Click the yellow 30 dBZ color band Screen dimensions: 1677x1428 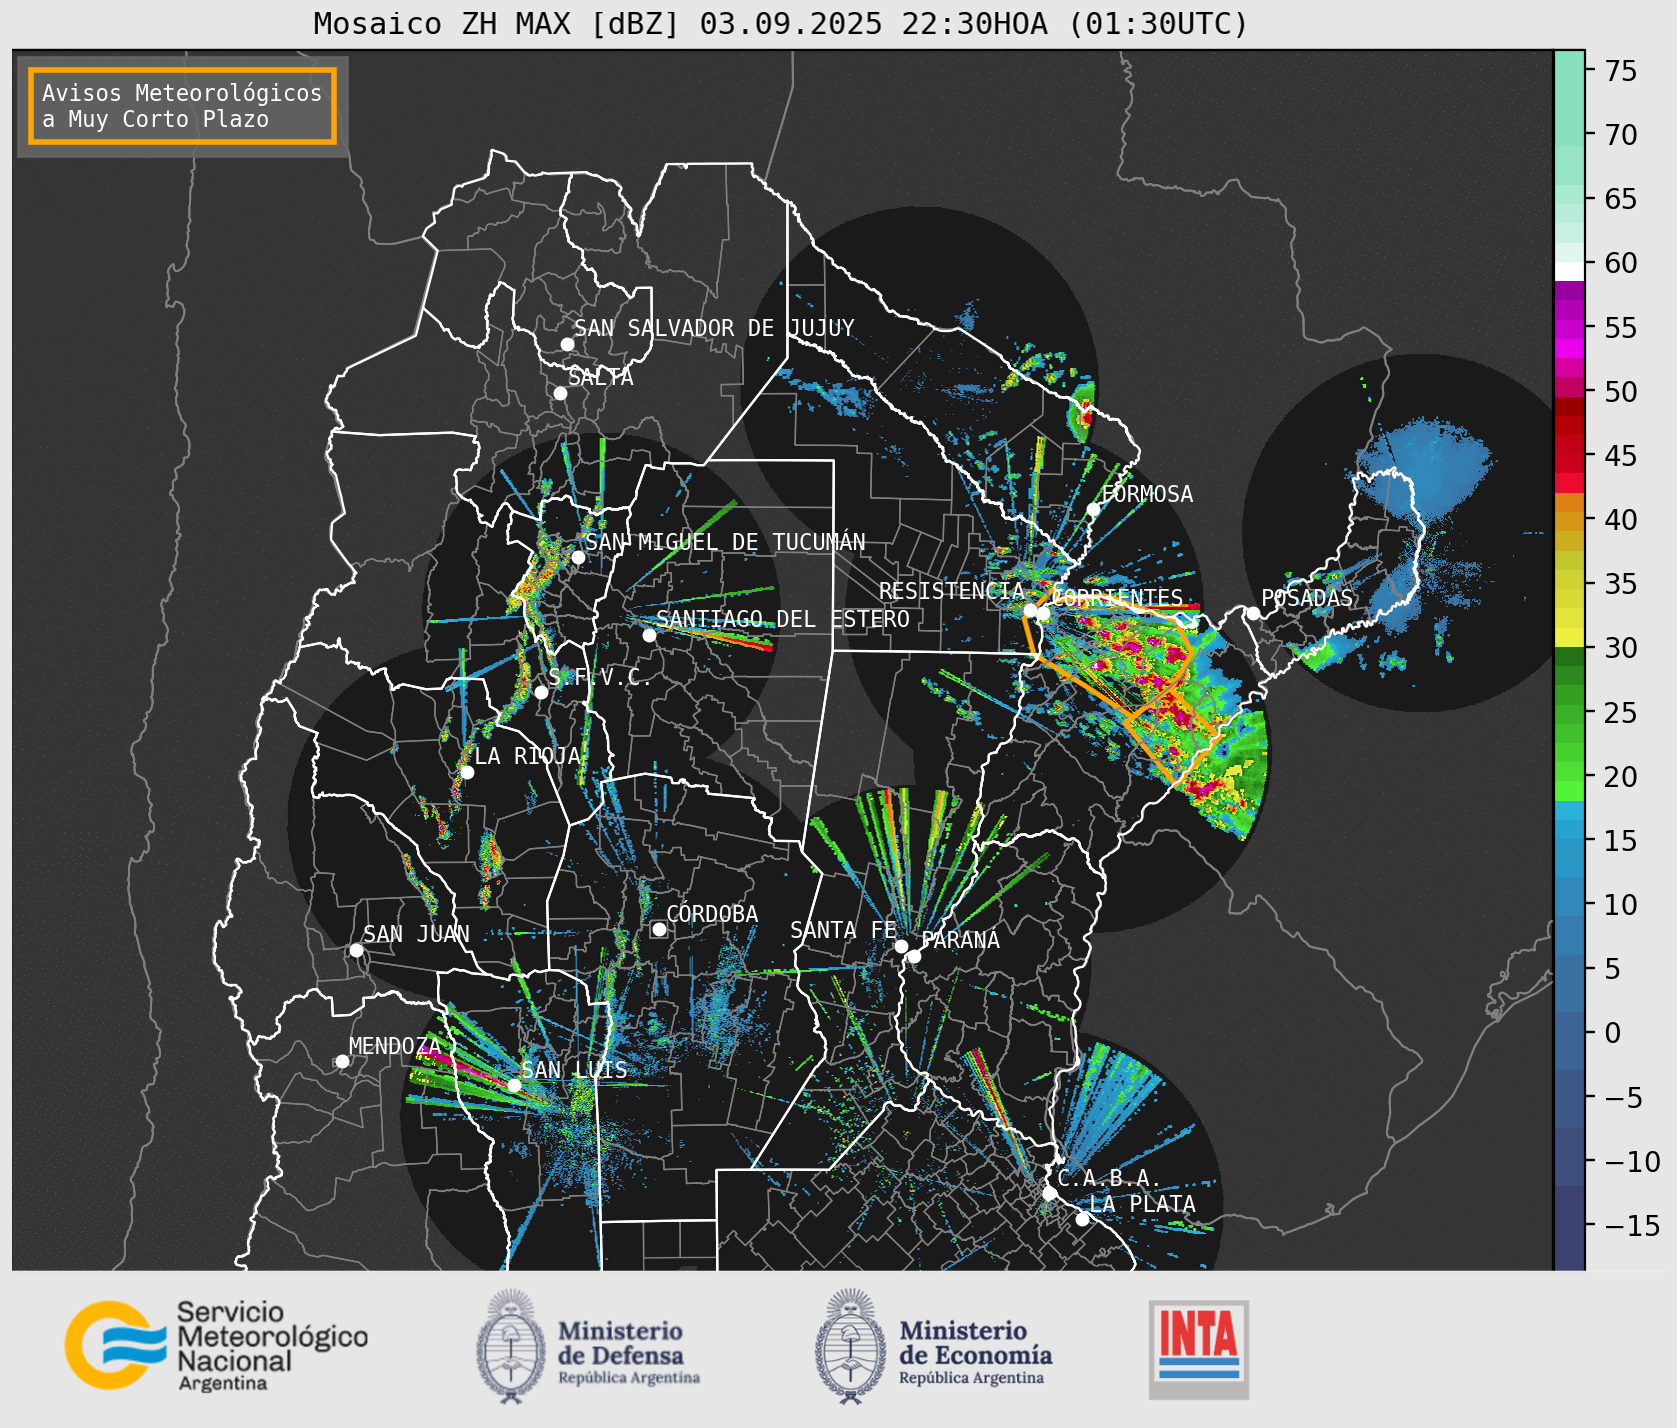pos(1569,637)
